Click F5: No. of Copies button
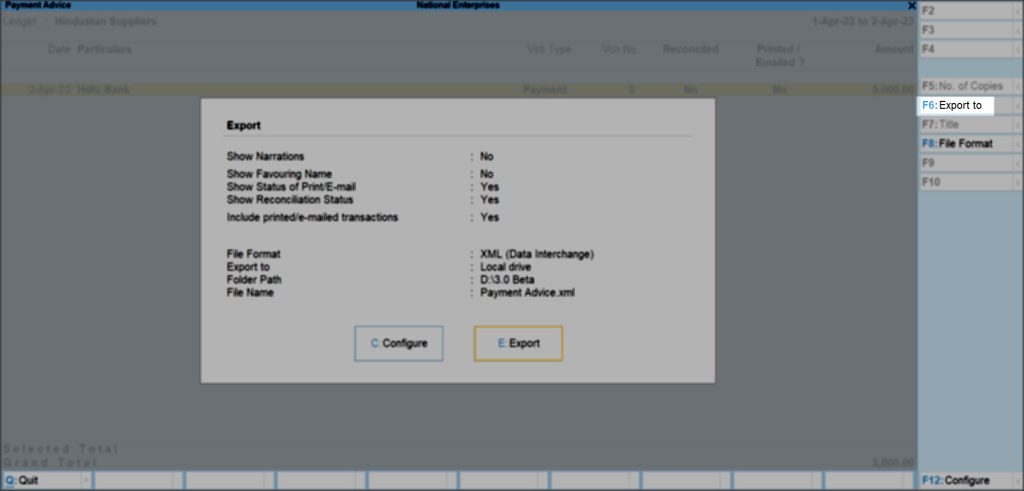The width and height of the screenshot is (1024, 491). pyautogui.click(x=970, y=86)
